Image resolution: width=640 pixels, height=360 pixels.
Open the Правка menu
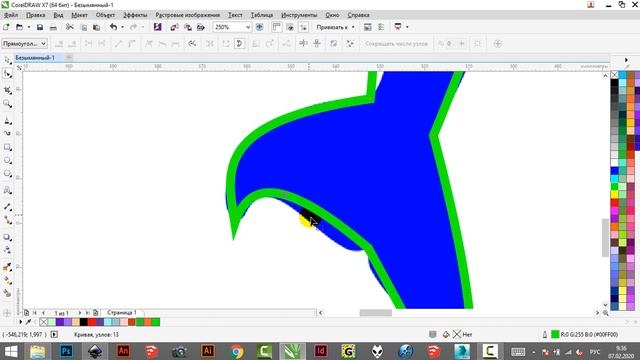pyautogui.click(x=36, y=15)
